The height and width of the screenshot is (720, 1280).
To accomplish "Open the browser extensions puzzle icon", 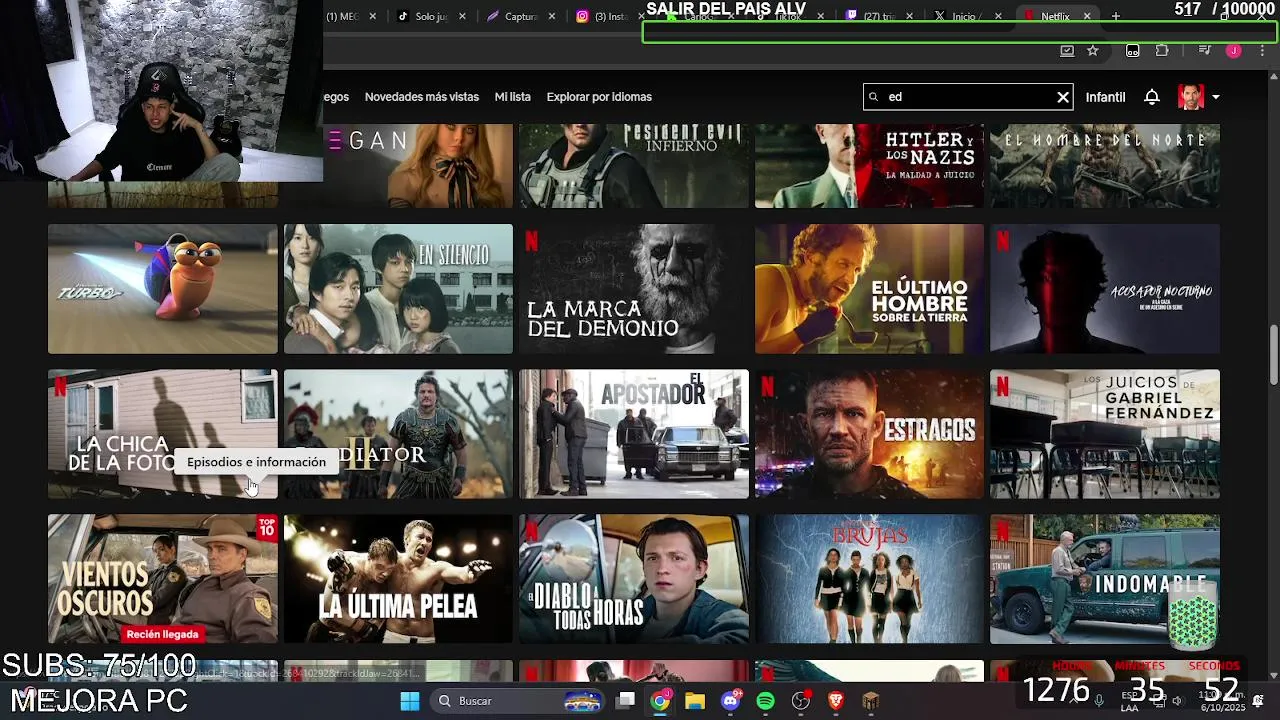I will pyautogui.click(x=1162, y=51).
